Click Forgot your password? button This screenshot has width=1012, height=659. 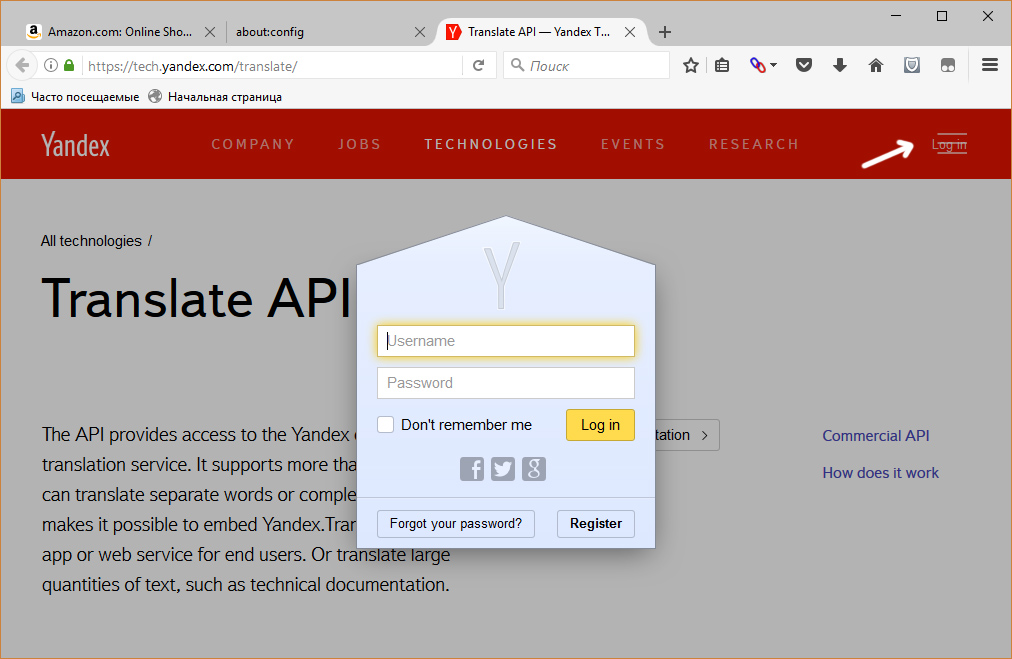456,523
